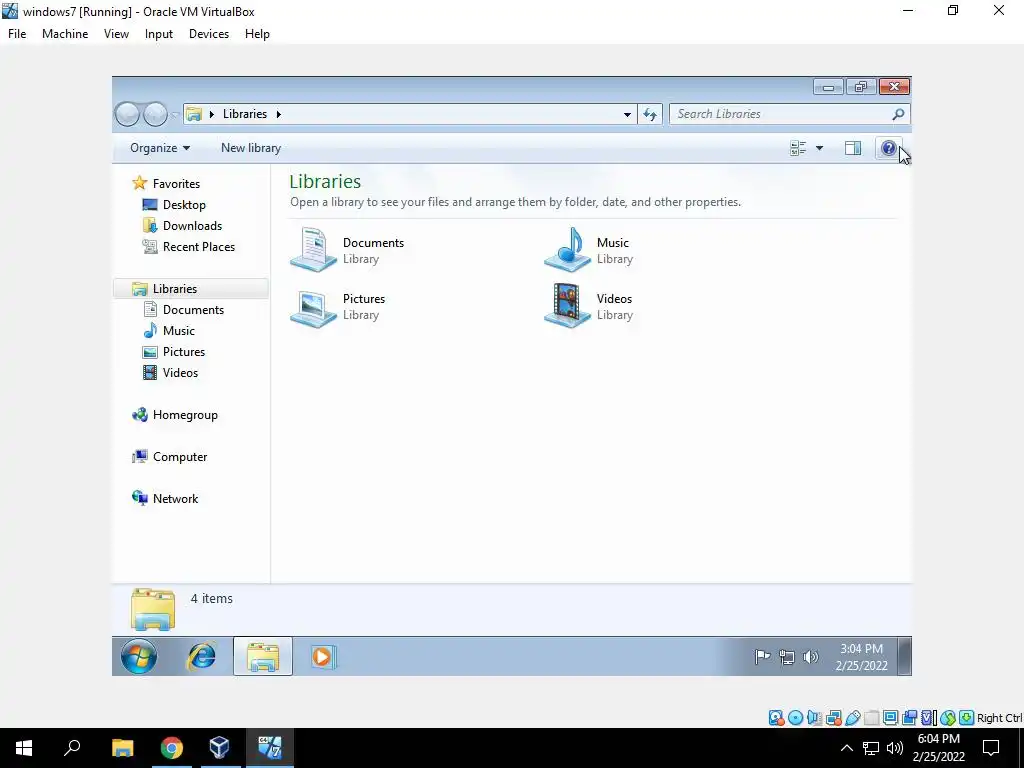
Task: Click VirtualBox CPU virtualization indicator
Action: click(x=928, y=718)
